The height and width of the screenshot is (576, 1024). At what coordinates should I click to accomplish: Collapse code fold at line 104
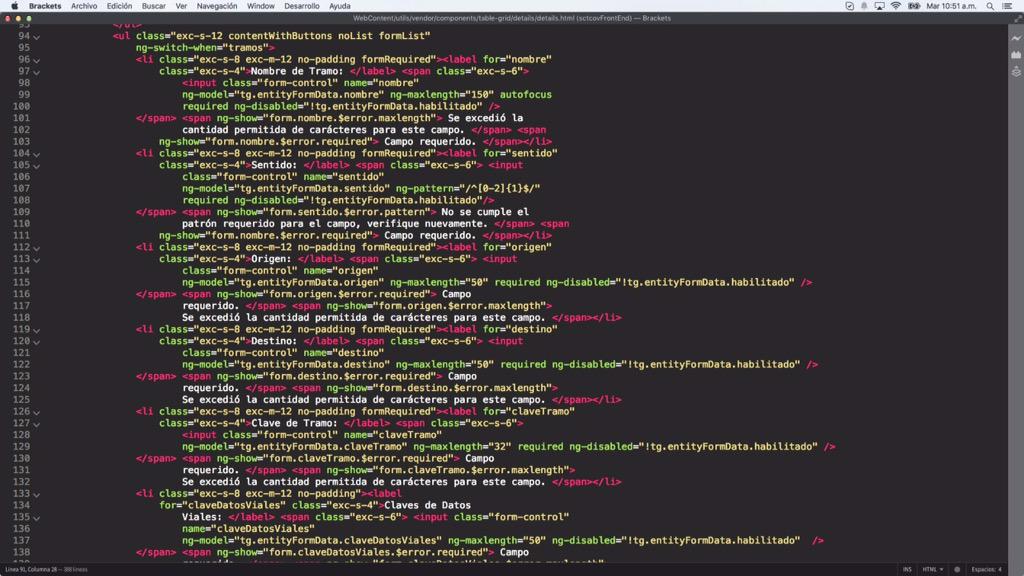[37, 154]
